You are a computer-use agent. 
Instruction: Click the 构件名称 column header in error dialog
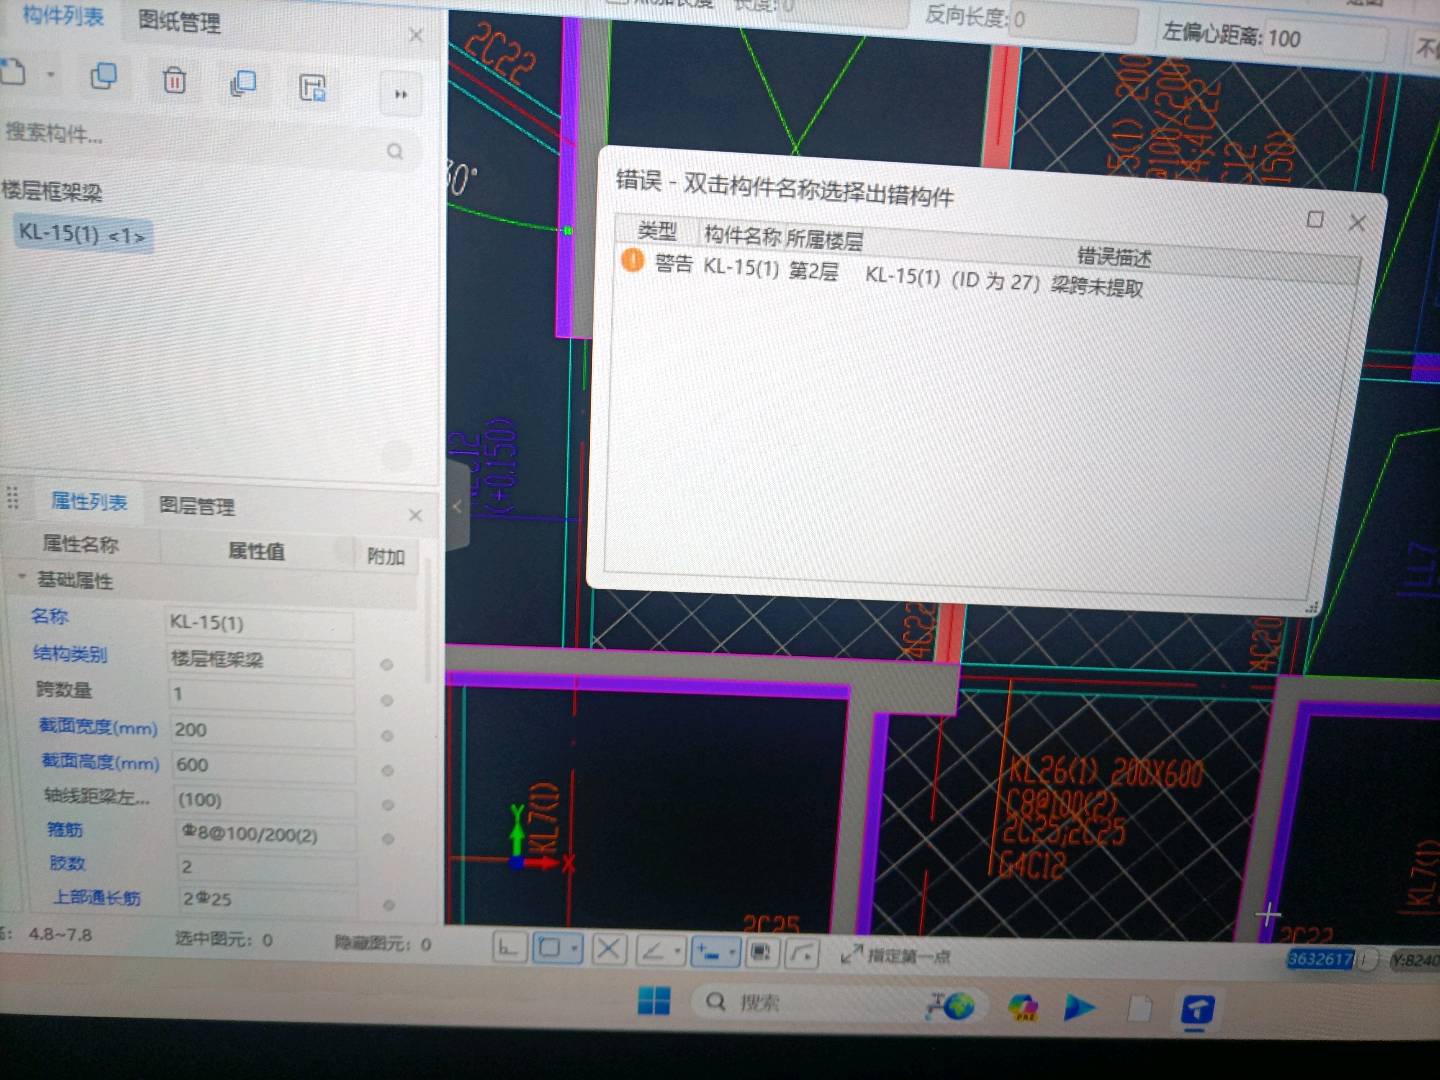click(742, 235)
